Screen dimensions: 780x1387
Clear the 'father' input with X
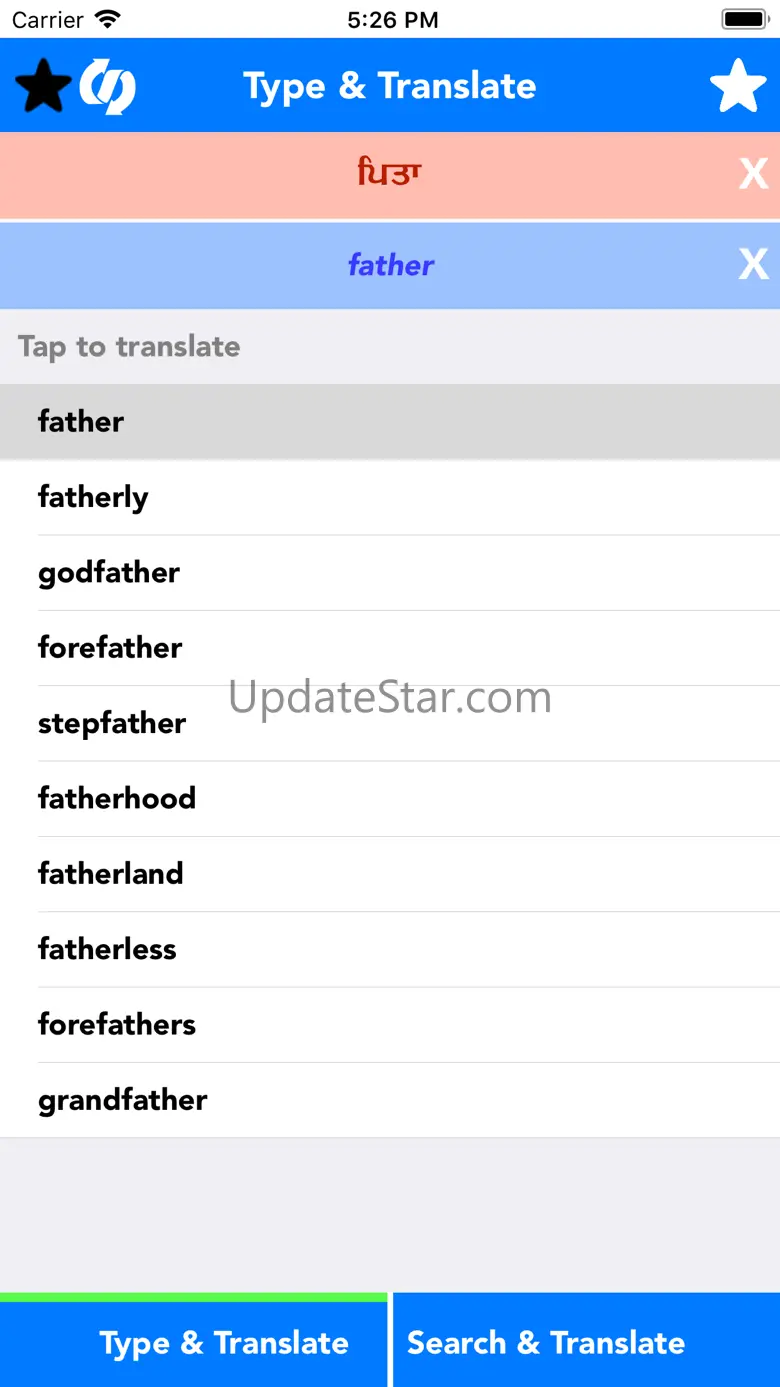(753, 265)
